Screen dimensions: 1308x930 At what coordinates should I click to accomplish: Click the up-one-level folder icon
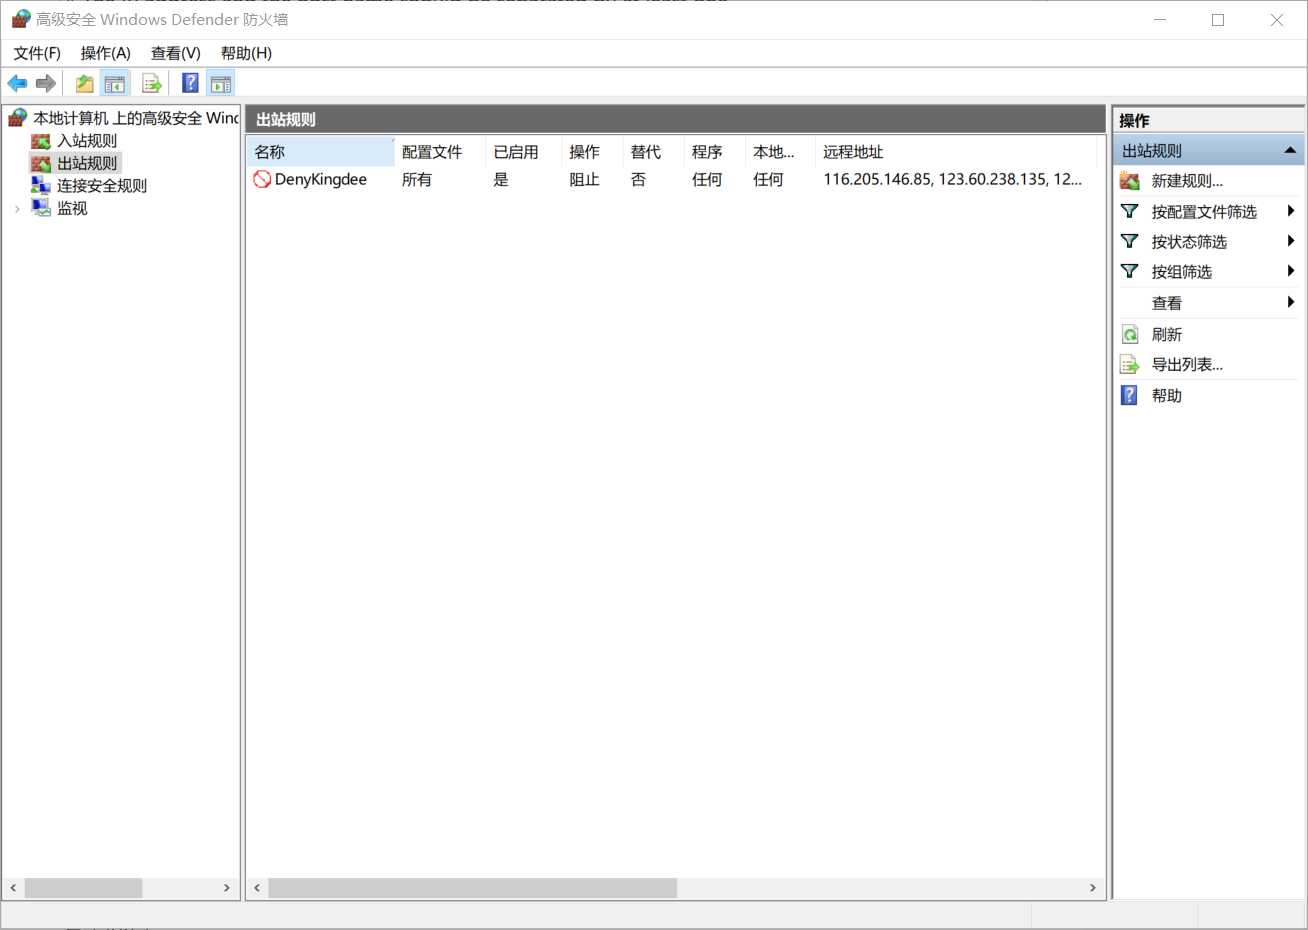pyautogui.click(x=85, y=83)
